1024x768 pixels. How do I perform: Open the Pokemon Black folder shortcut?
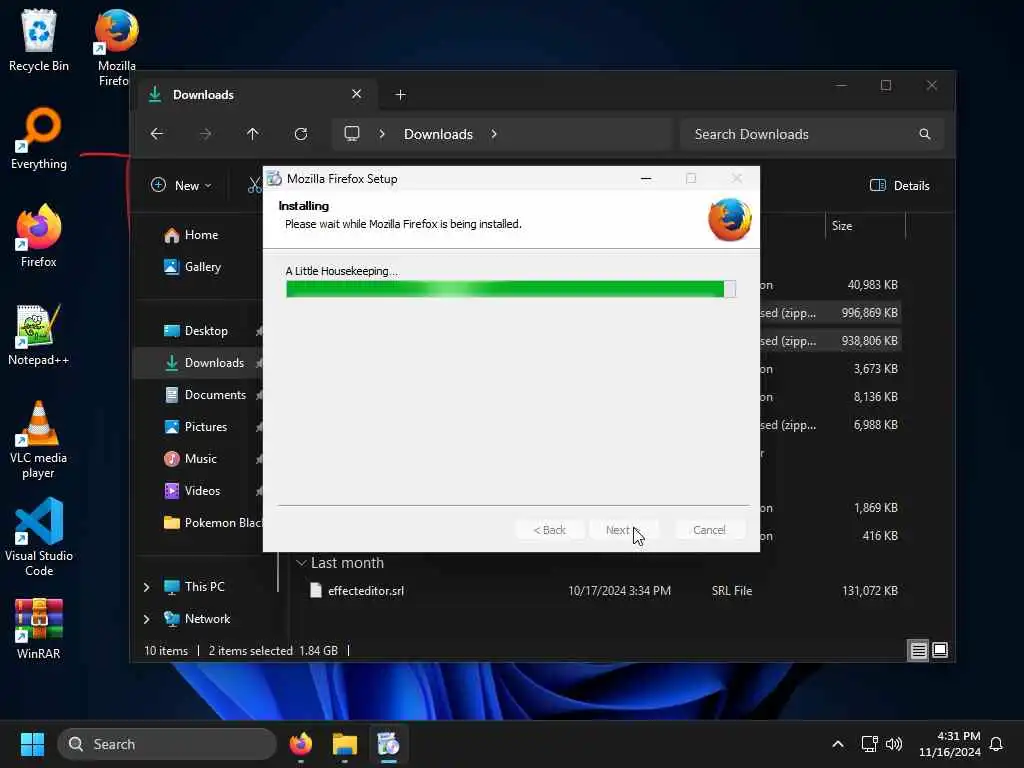coord(212,523)
